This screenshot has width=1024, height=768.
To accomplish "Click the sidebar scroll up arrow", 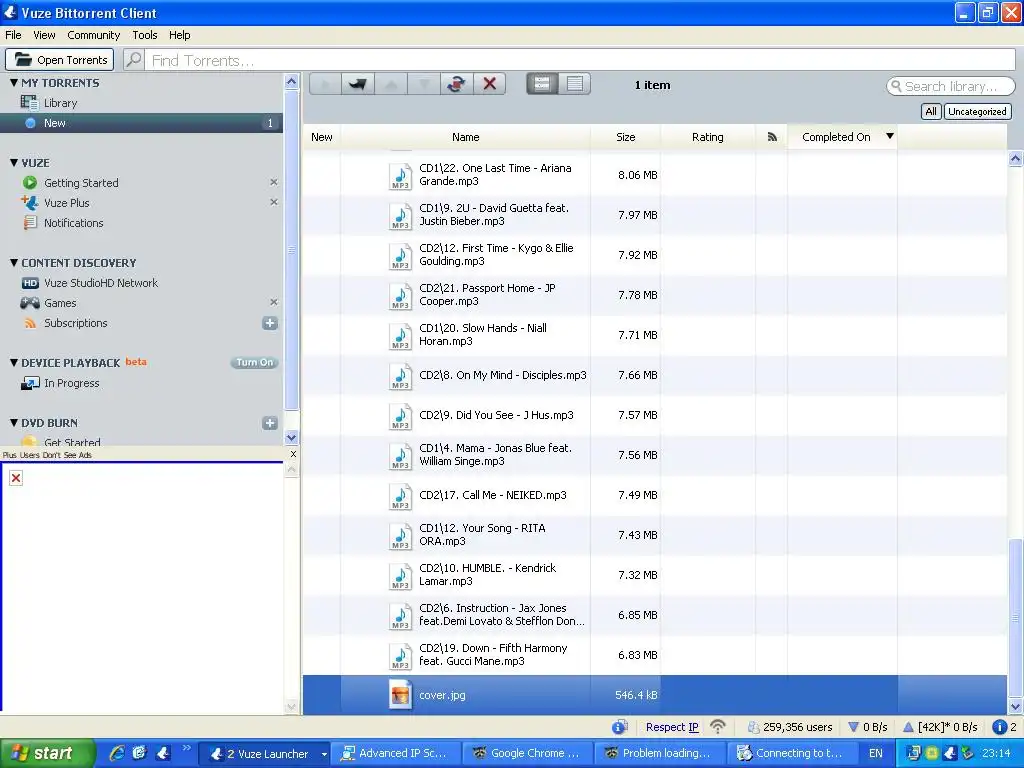I will point(291,82).
